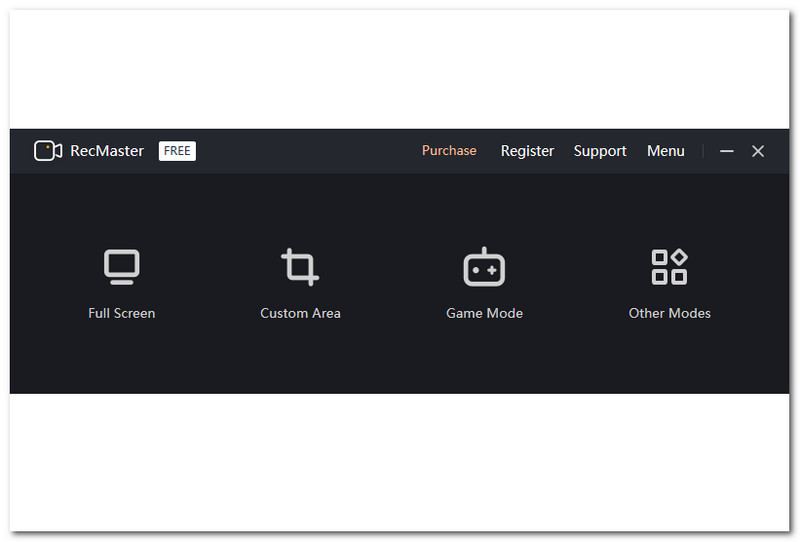The height and width of the screenshot is (542, 800).
Task: Click the Custom Area text label
Action: click(x=300, y=313)
